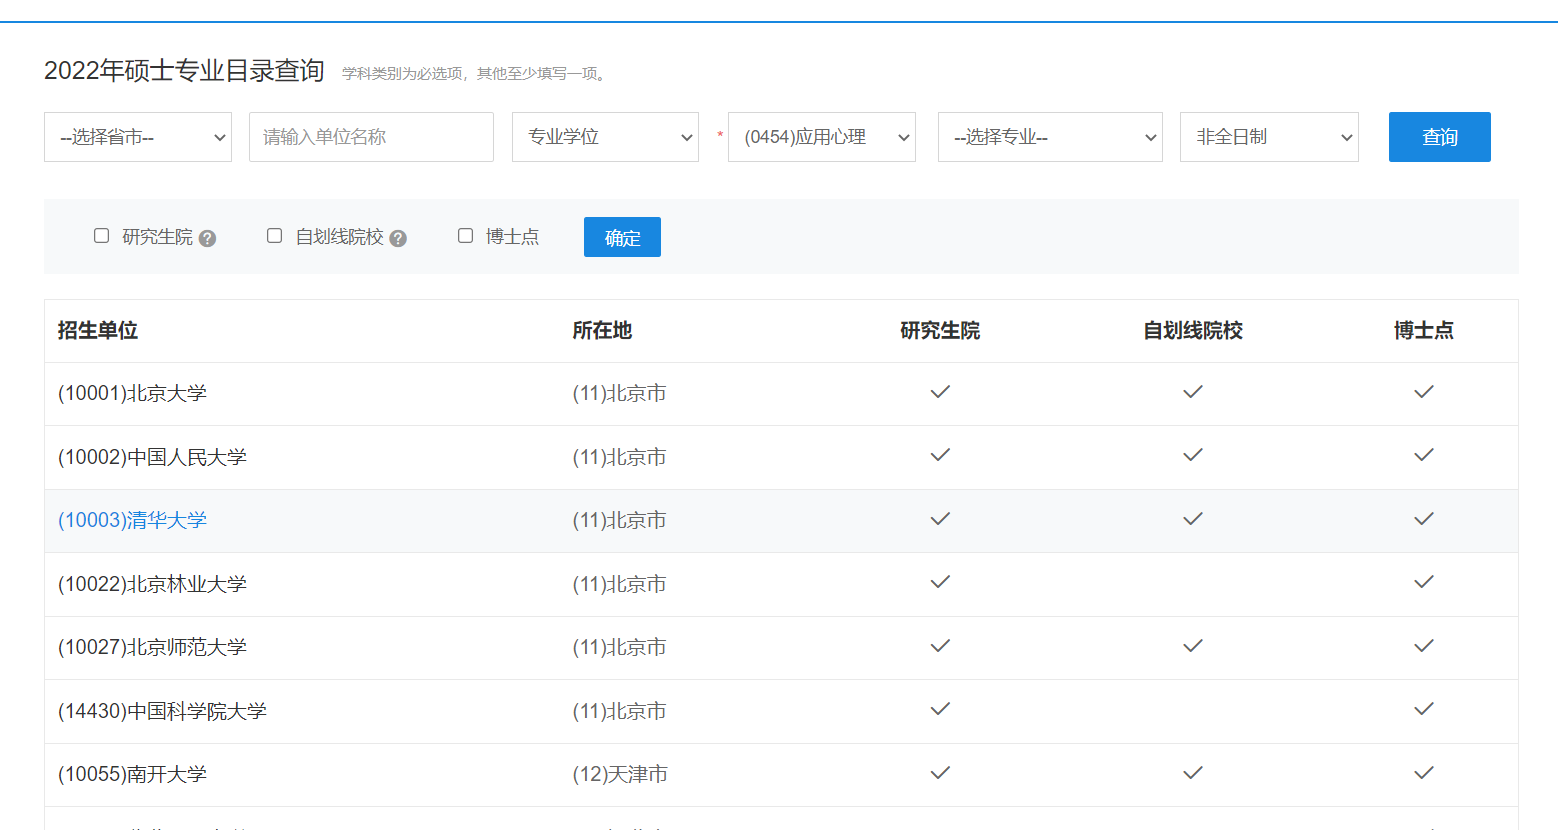Click the 博士点 checkmark for 北京大学

pos(1424,392)
